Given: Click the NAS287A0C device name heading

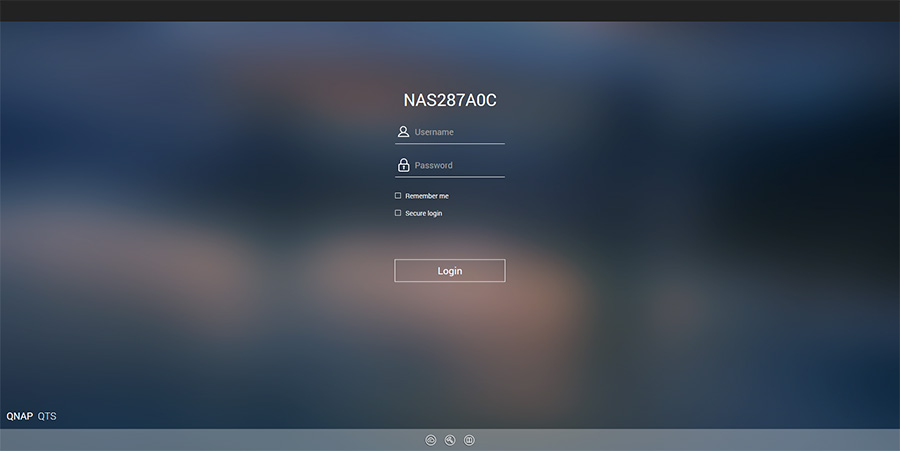Looking at the screenshot, I should click(x=450, y=101).
